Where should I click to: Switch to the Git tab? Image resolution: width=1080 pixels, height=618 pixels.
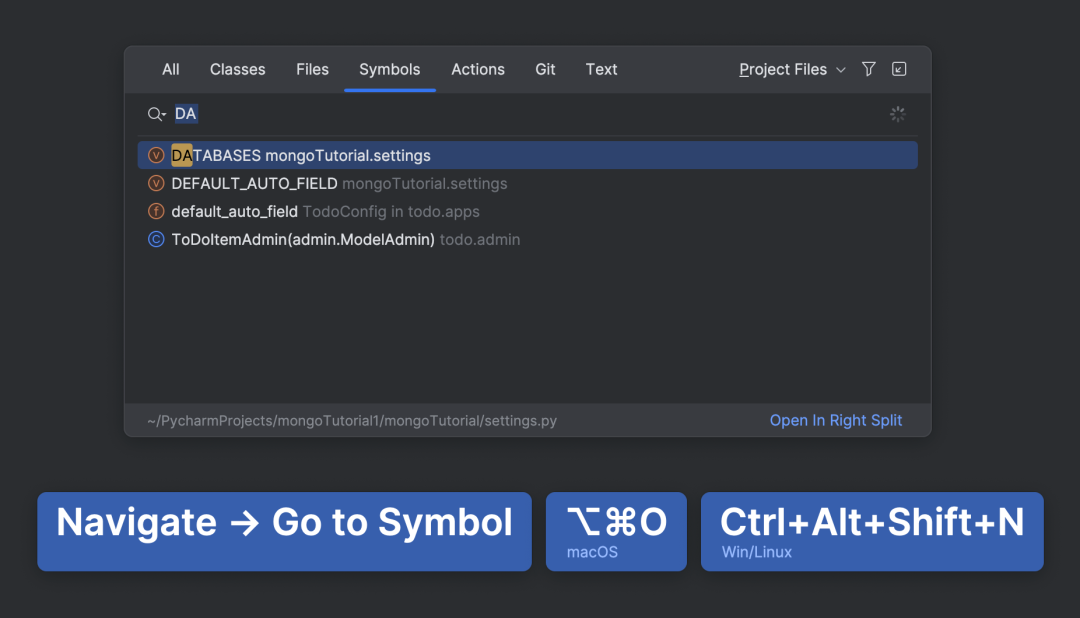click(546, 70)
